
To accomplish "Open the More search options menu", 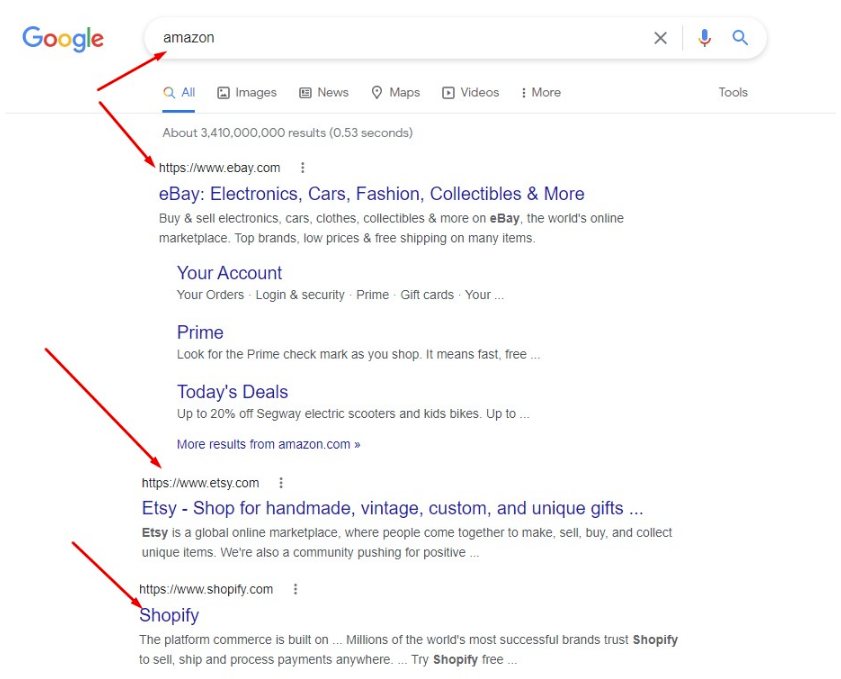I will tap(540, 92).
